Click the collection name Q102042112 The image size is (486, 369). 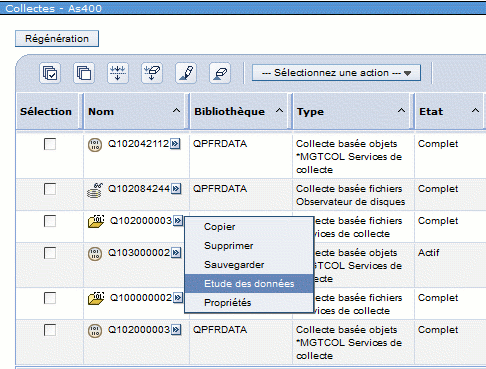click(x=138, y=144)
